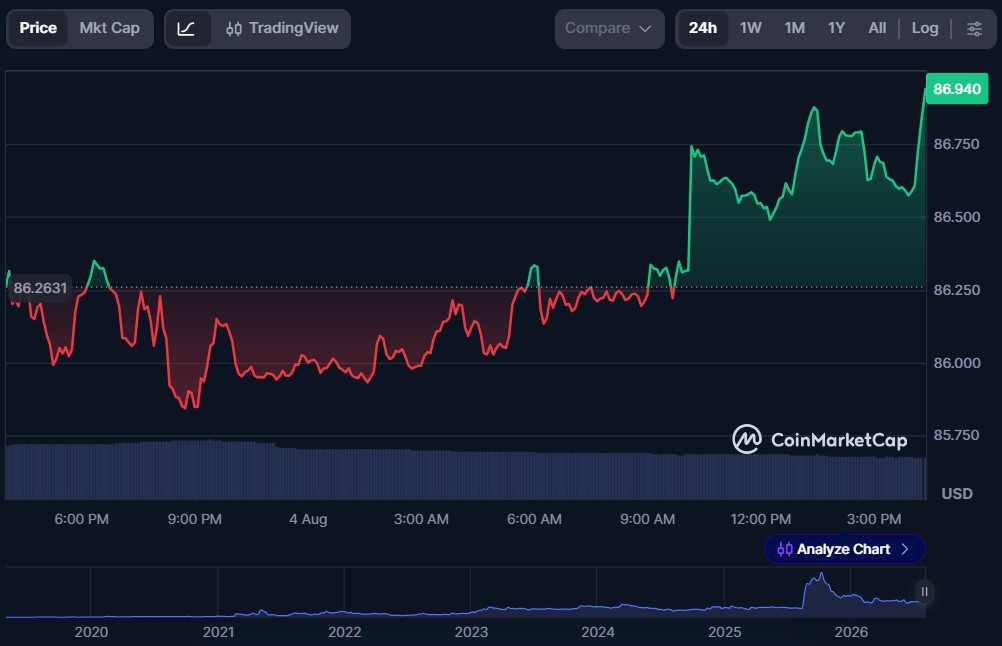Click the 4 Aug date label
This screenshot has width=1002, height=646.
pyautogui.click(x=308, y=519)
